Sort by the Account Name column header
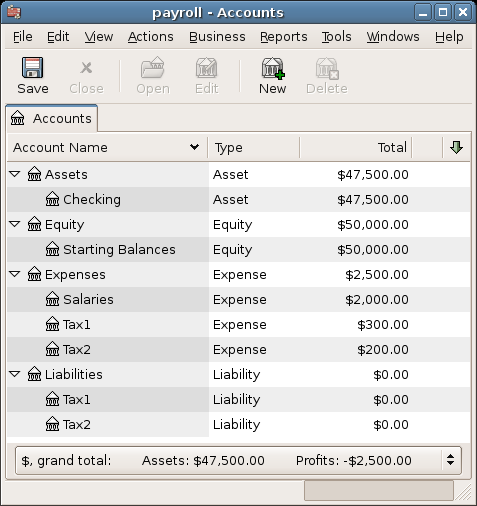 coord(107,147)
